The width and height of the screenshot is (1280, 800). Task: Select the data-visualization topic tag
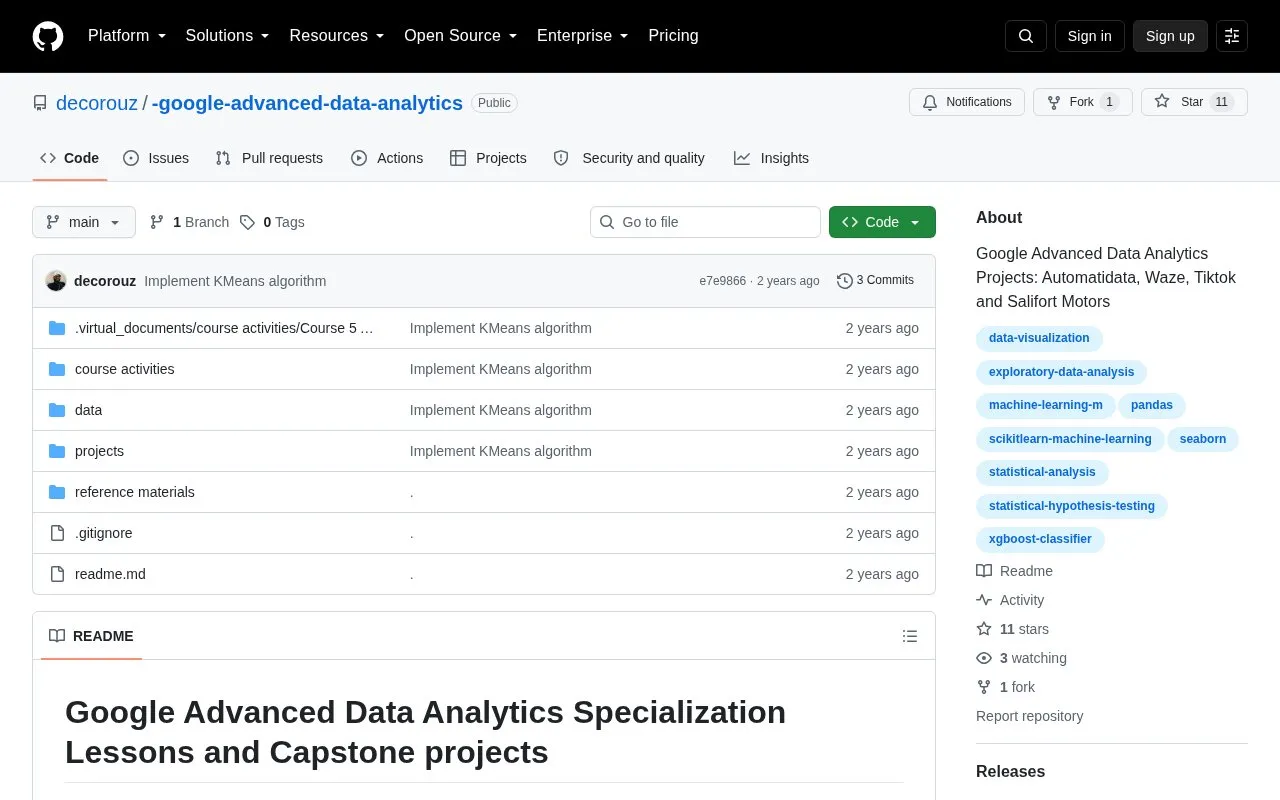tap(1039, 338)
